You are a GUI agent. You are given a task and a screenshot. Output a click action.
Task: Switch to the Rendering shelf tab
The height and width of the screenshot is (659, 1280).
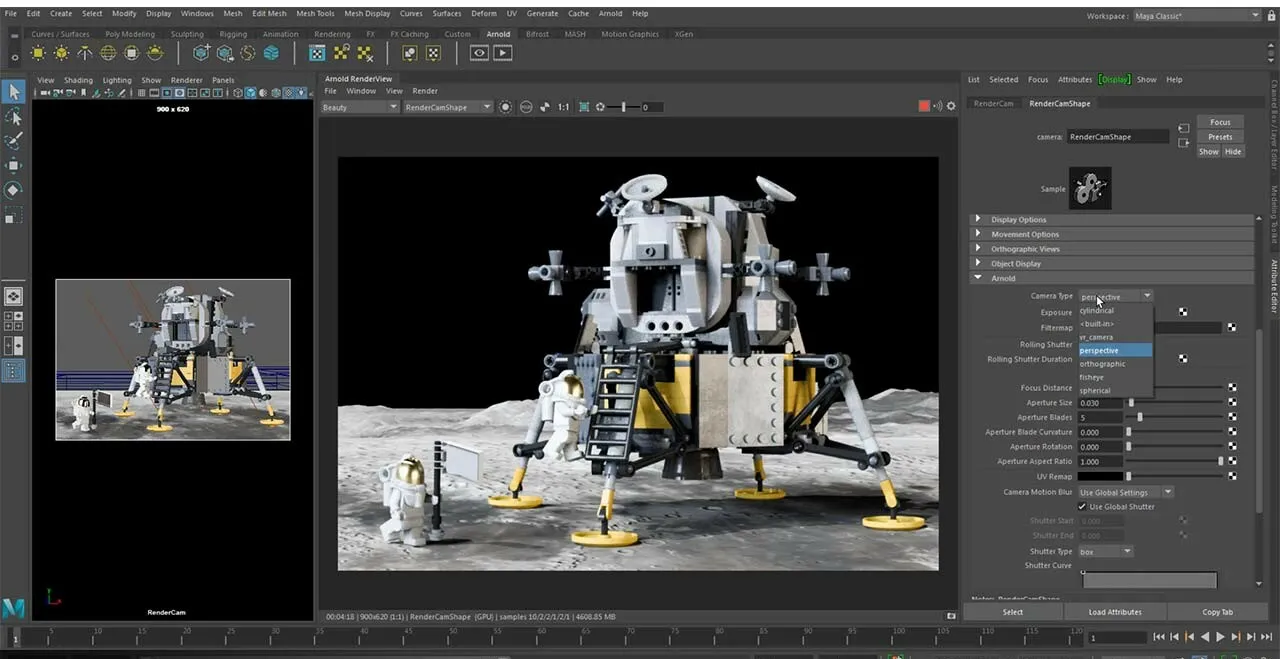coord(332,34)
